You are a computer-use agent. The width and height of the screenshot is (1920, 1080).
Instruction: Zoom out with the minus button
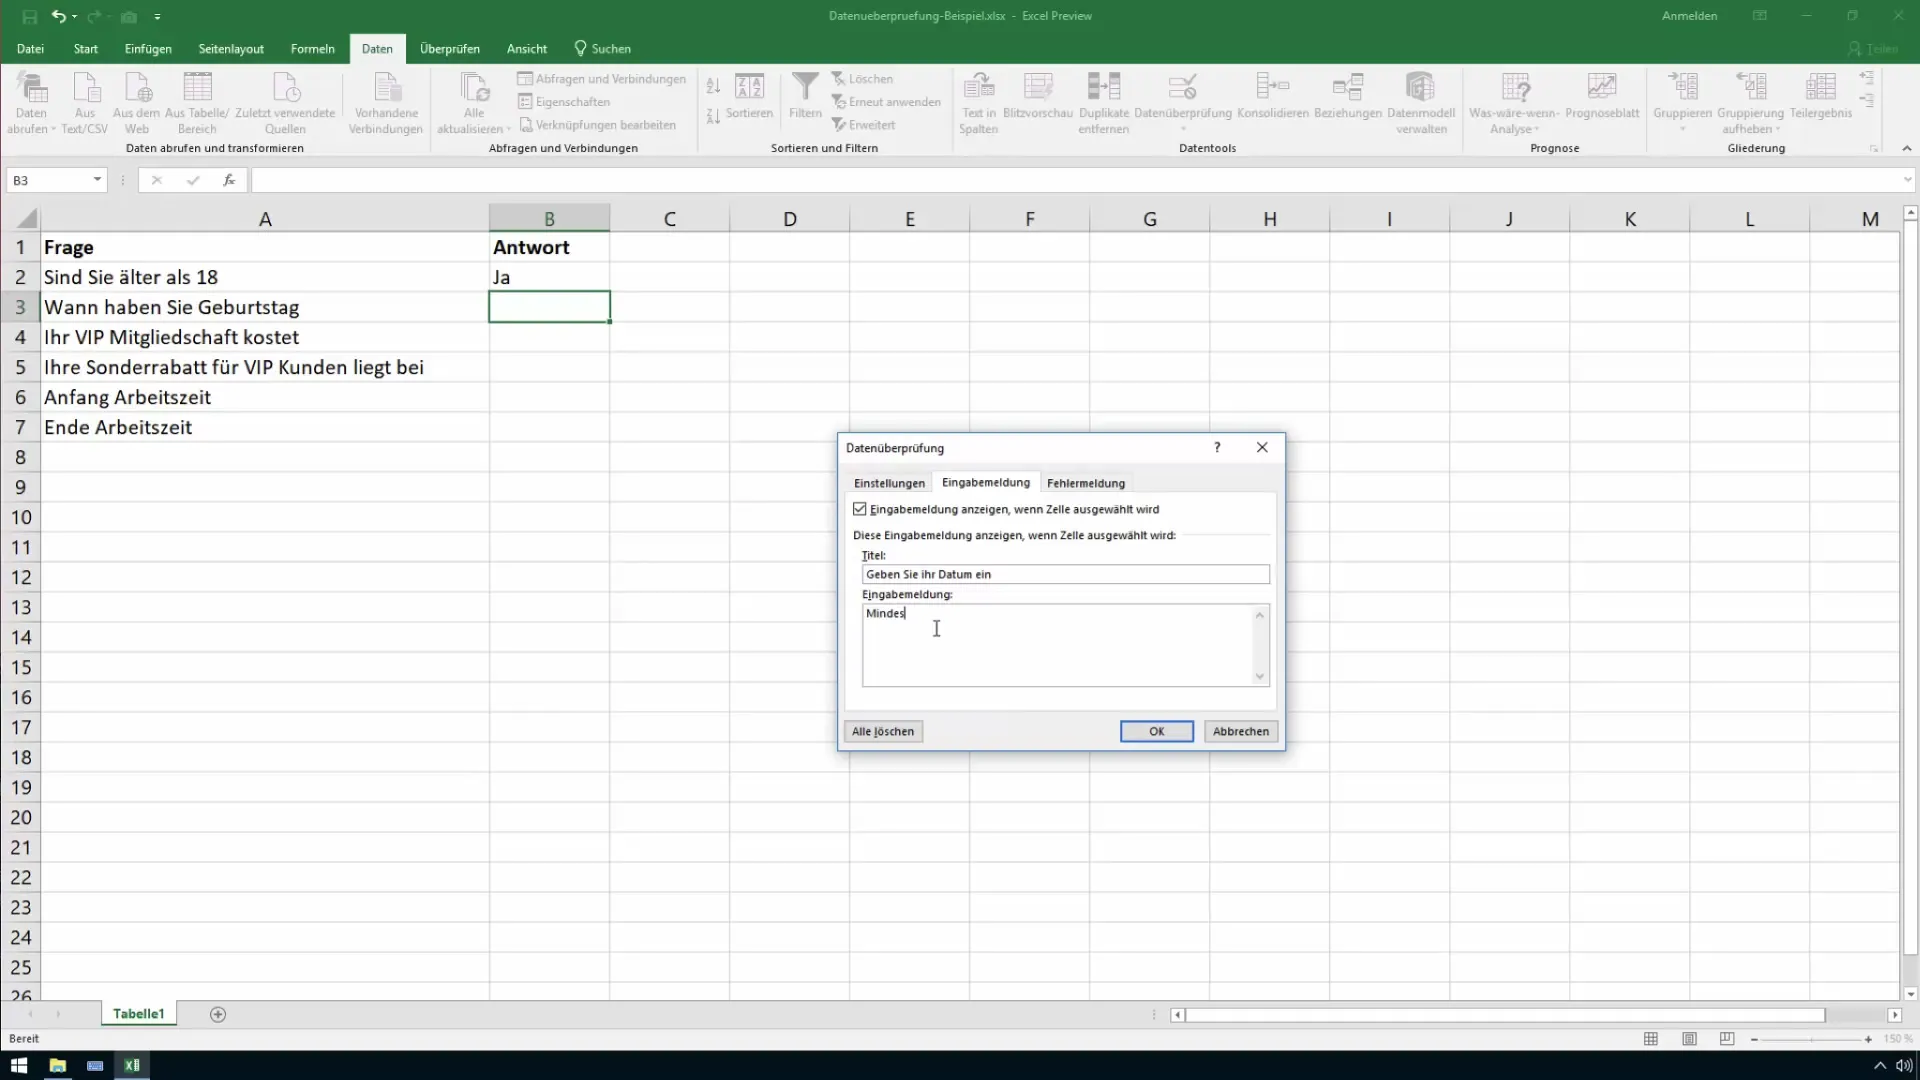pos(1754,1040)
